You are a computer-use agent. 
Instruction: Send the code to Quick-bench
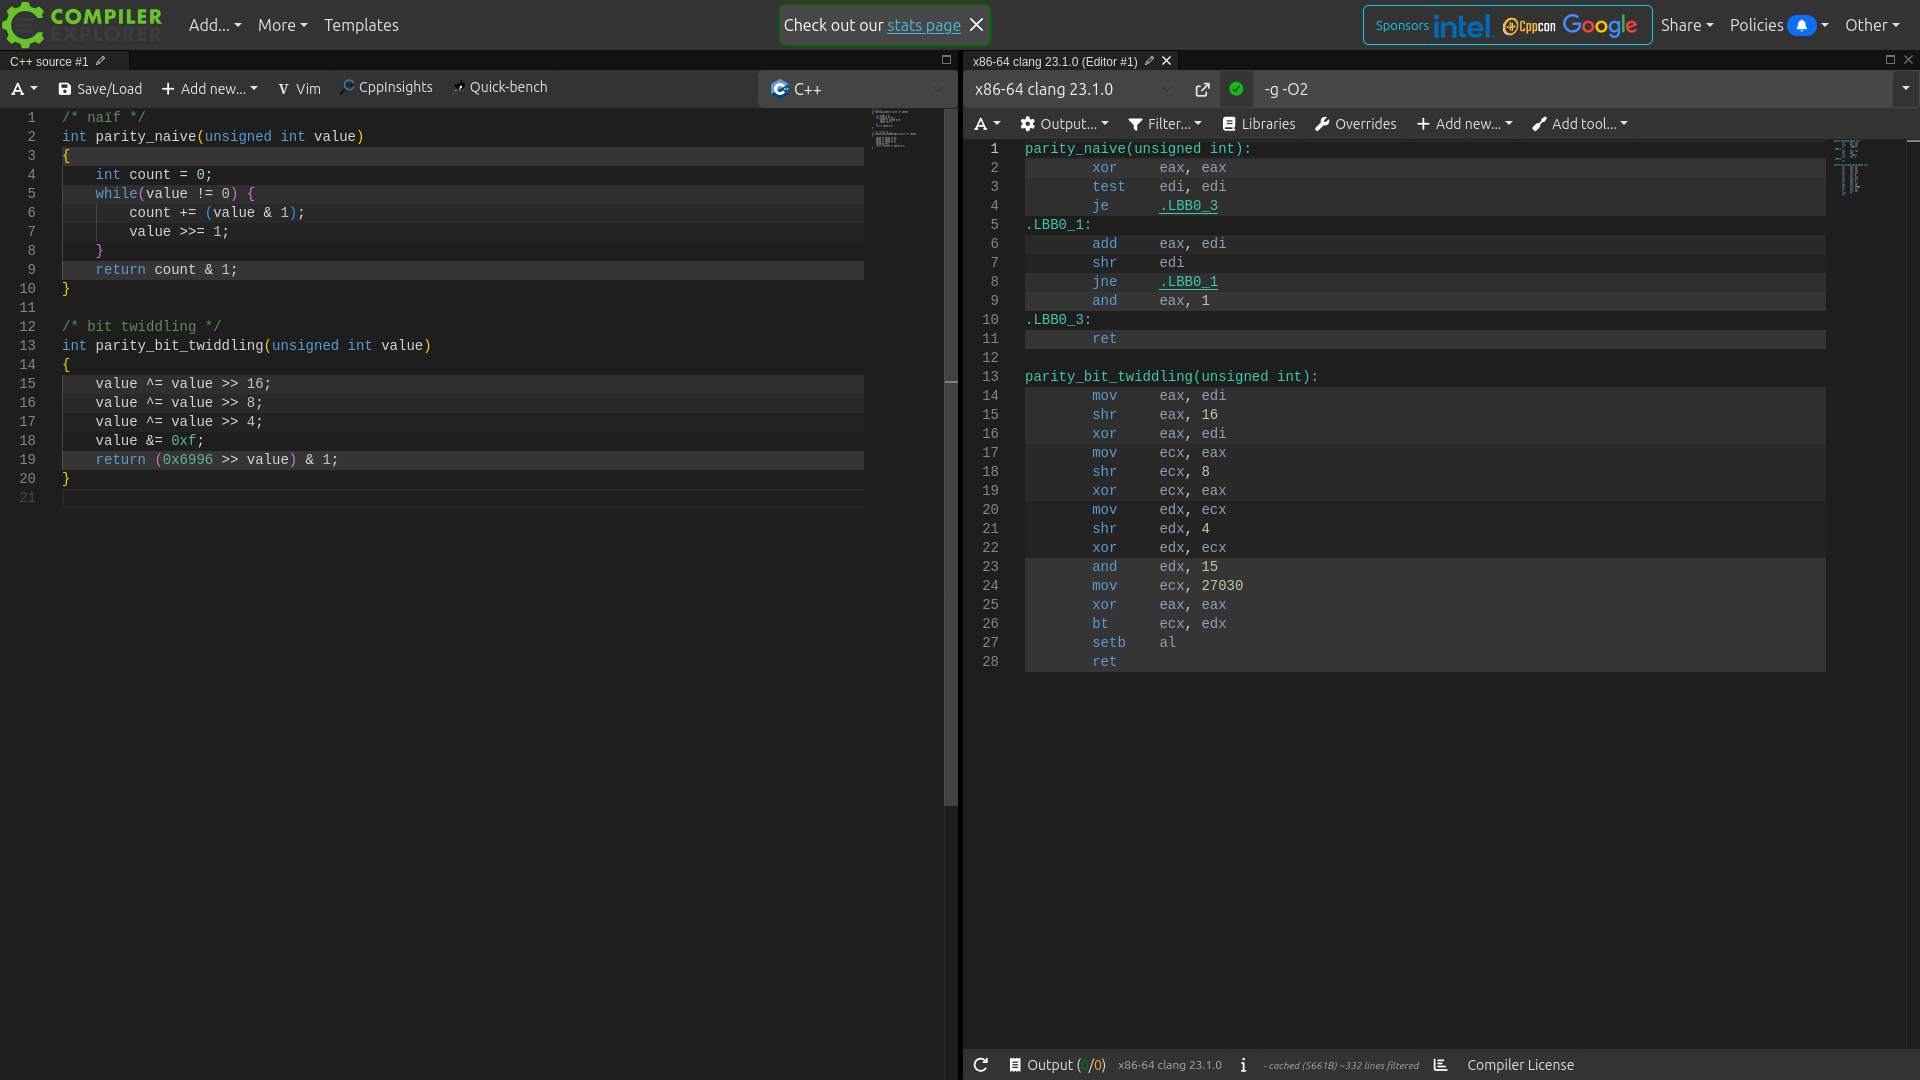click(499, 88)
